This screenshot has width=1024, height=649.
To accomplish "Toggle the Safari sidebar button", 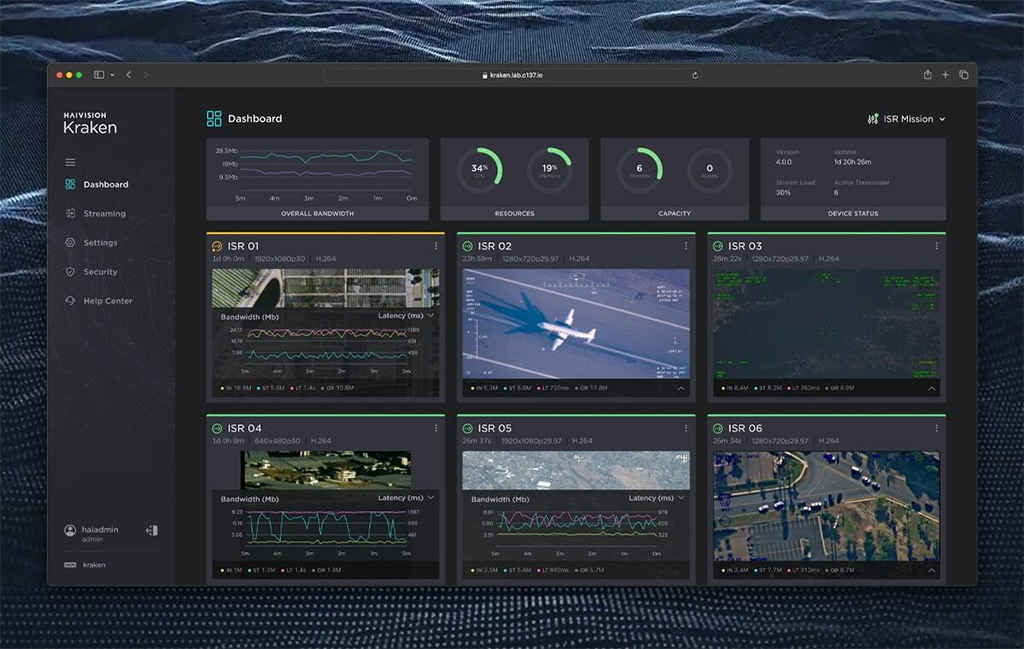I will click(x=99, y=75).
